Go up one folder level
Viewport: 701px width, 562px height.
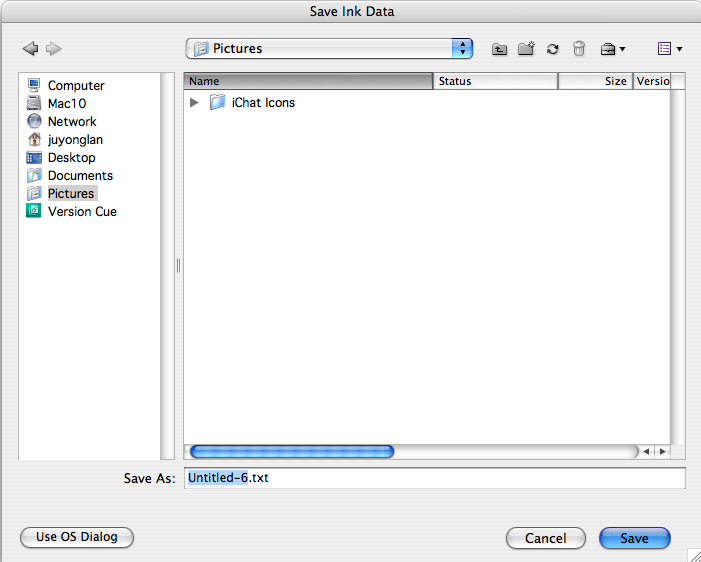(500, 48)
